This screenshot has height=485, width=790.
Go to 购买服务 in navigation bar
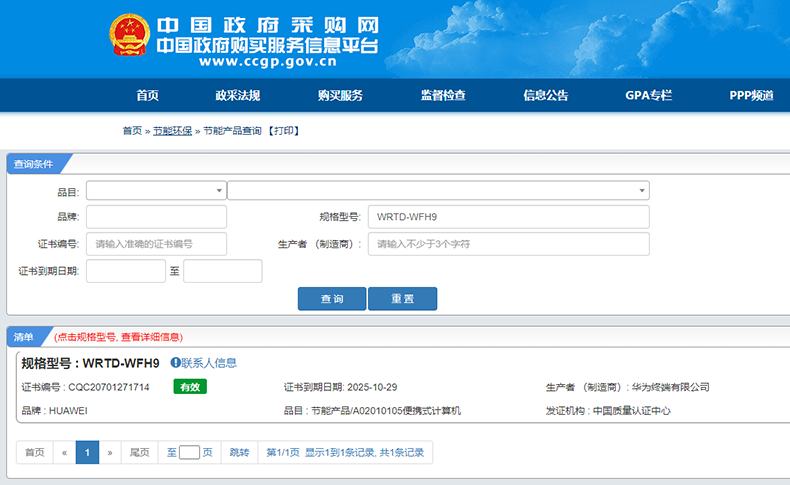coord(340,96)
